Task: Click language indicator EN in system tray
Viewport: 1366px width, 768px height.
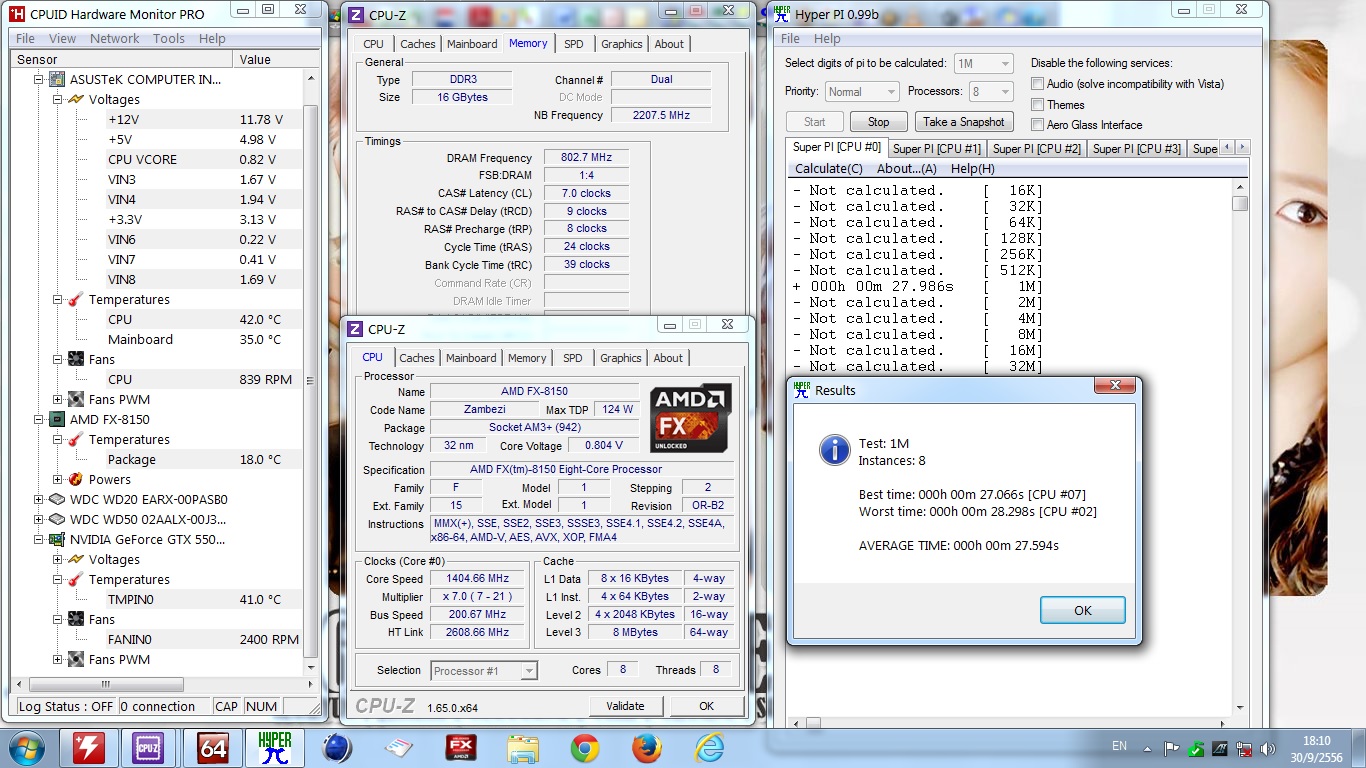Action: (1120, 746)
